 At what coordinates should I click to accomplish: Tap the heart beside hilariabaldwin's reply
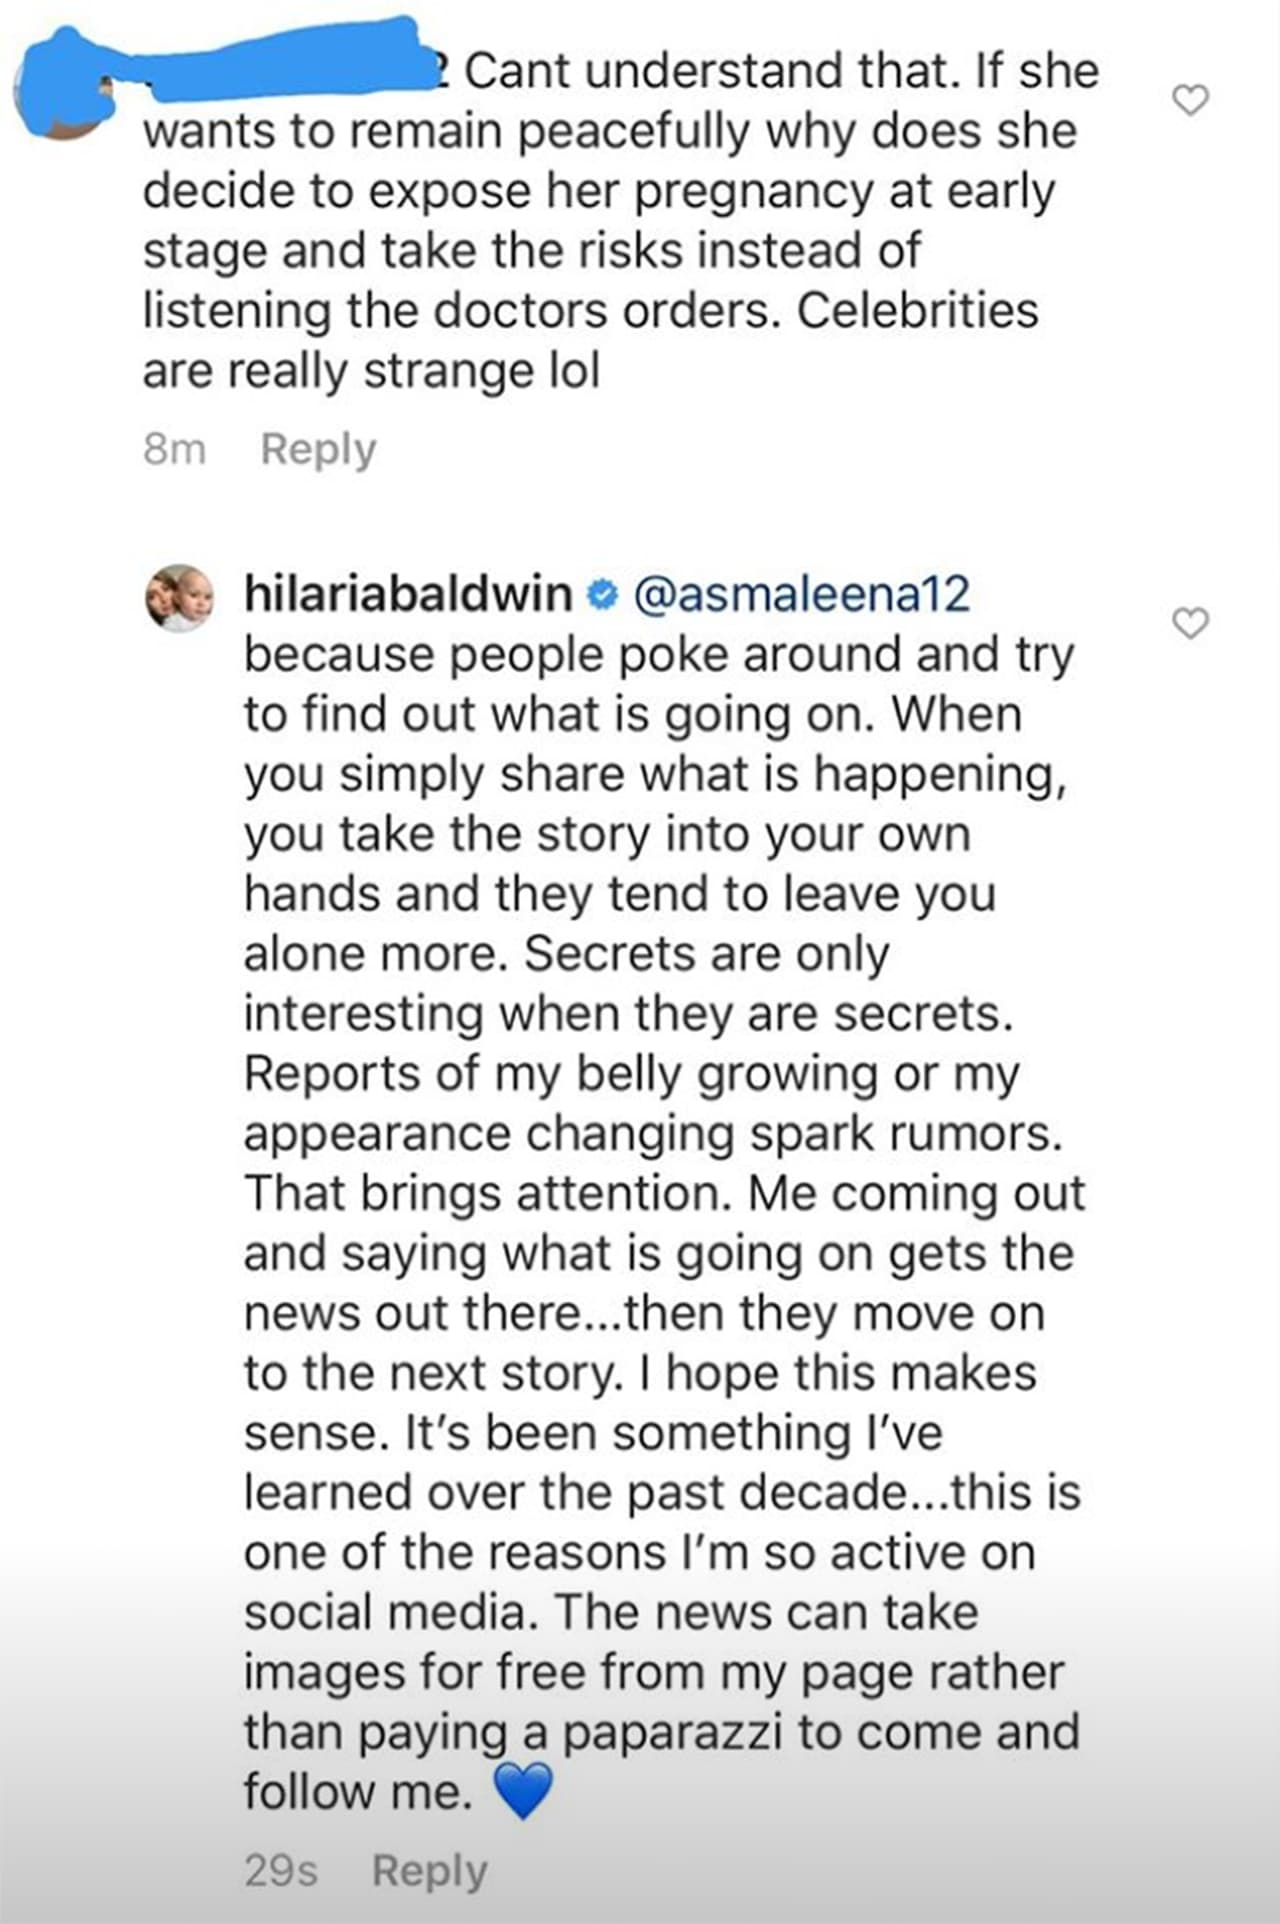pyautogui.click(x=1190, y=623)
